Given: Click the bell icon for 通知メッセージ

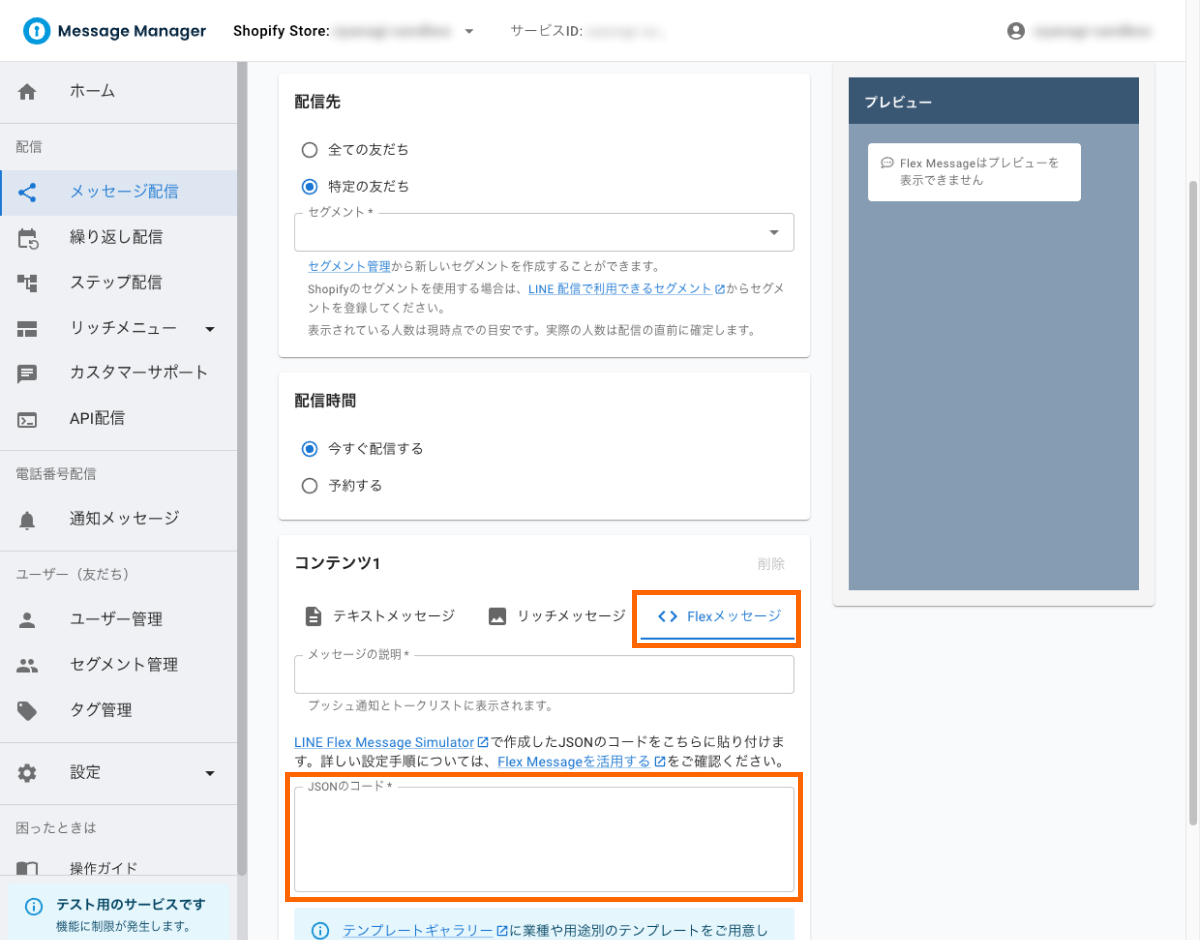Looking at the screenshot, I should (x=27, y=519).
